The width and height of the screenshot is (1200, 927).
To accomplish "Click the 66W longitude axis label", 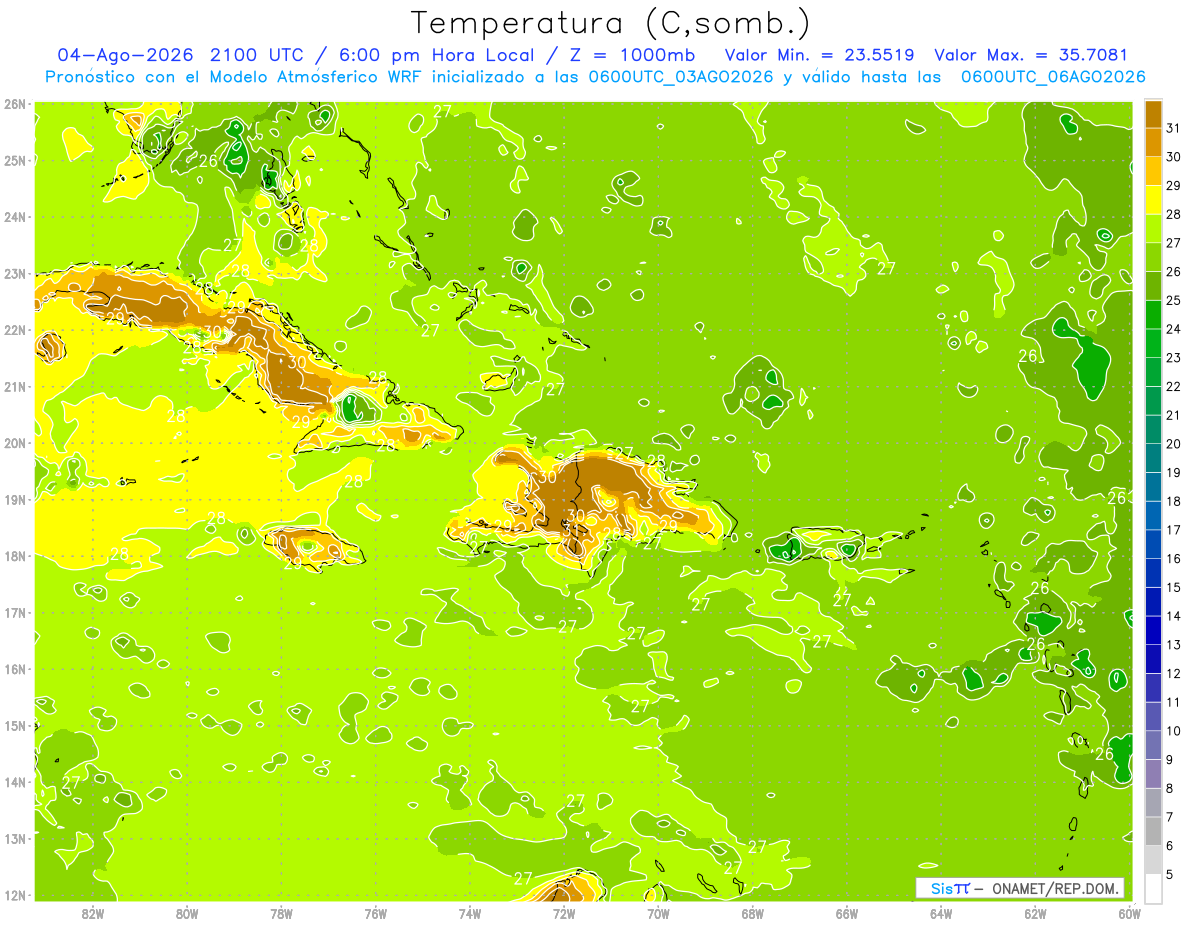I will [x=847, y=912].
